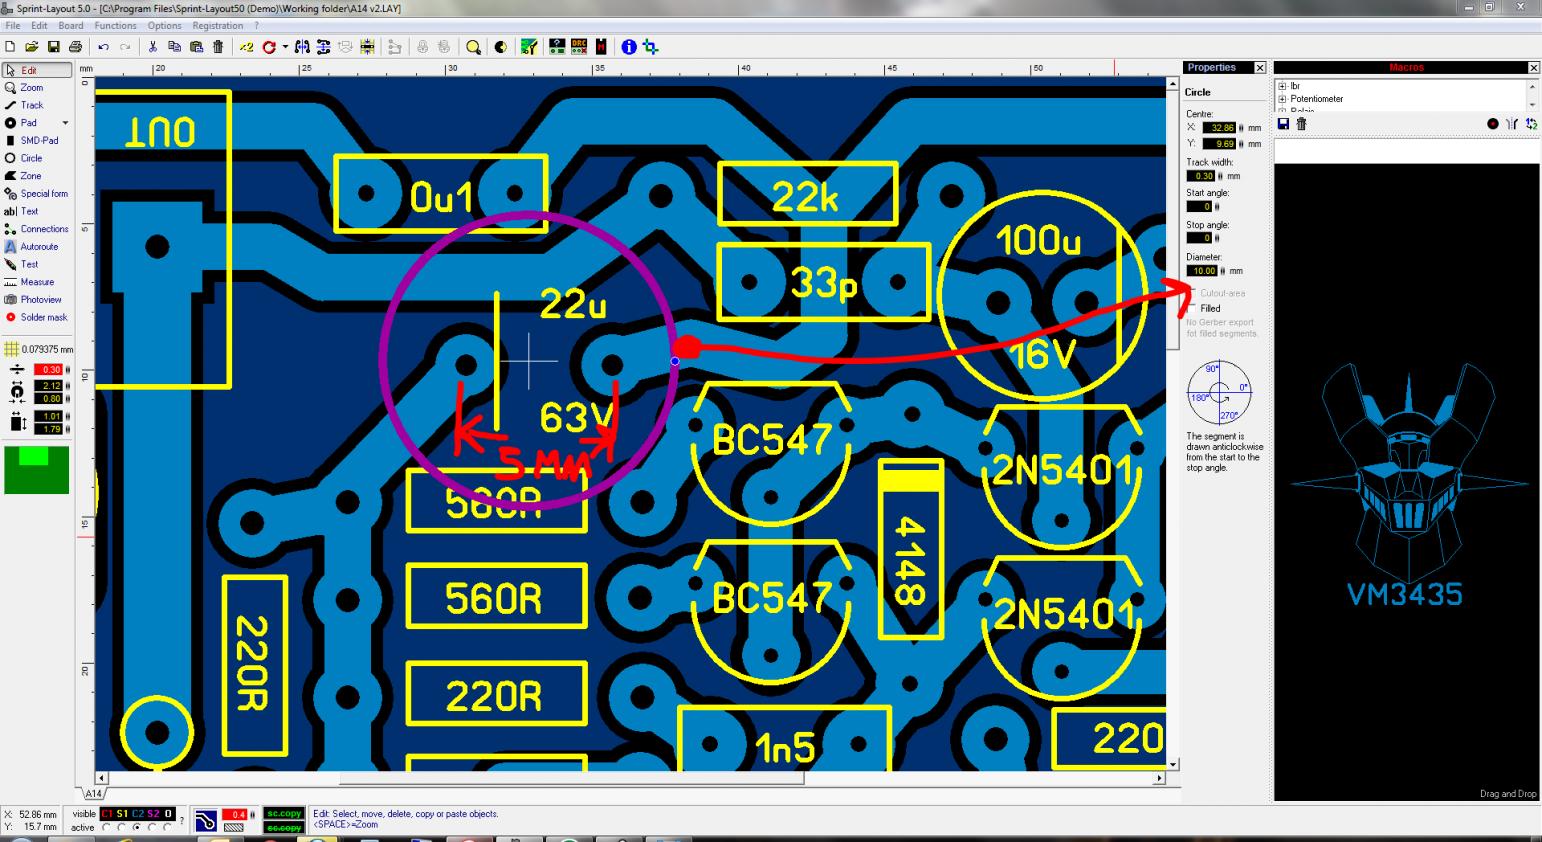
Task: Open the Options menu
Action: (165, 26)
